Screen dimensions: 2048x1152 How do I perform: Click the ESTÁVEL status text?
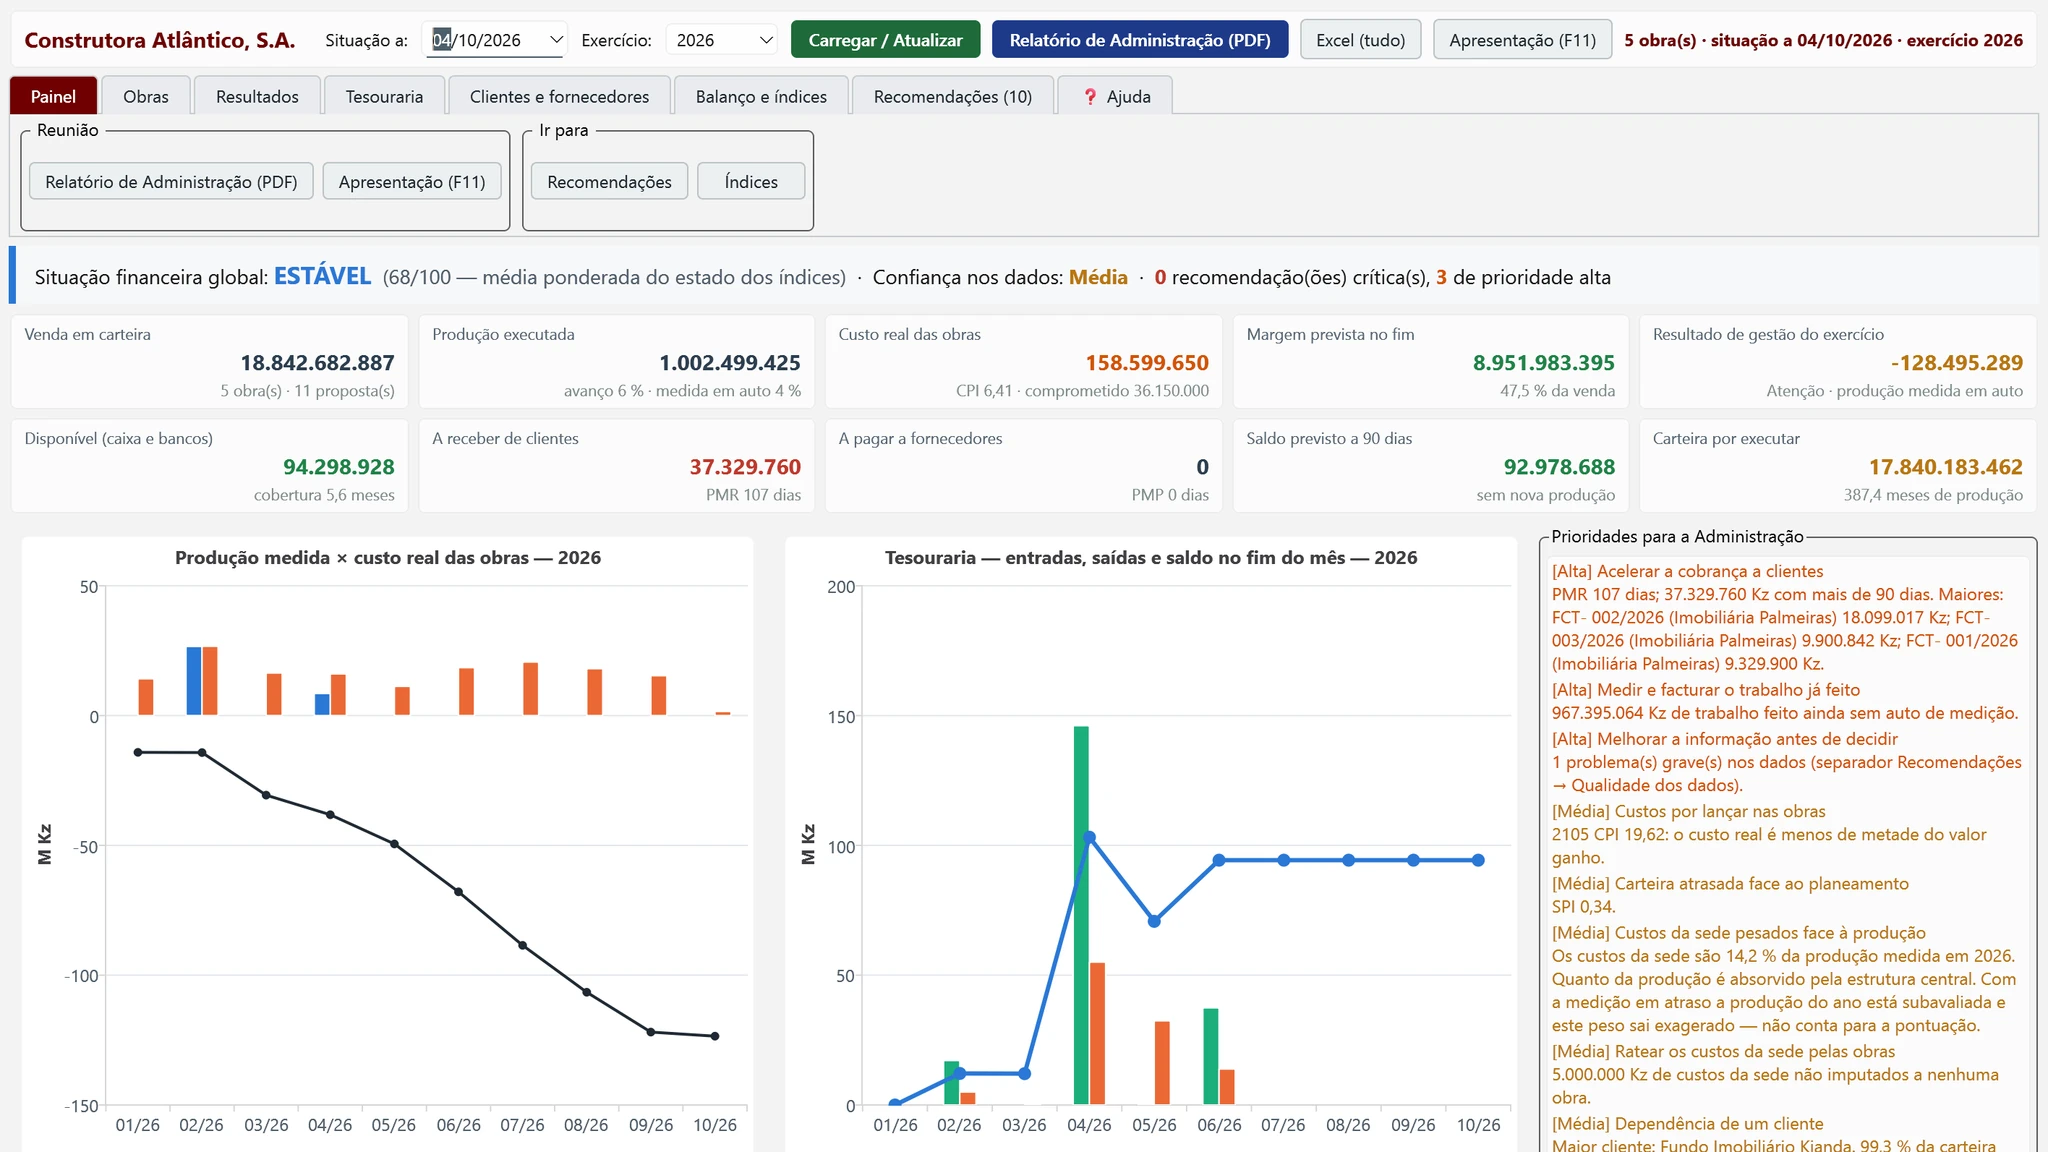click(322, 276)
